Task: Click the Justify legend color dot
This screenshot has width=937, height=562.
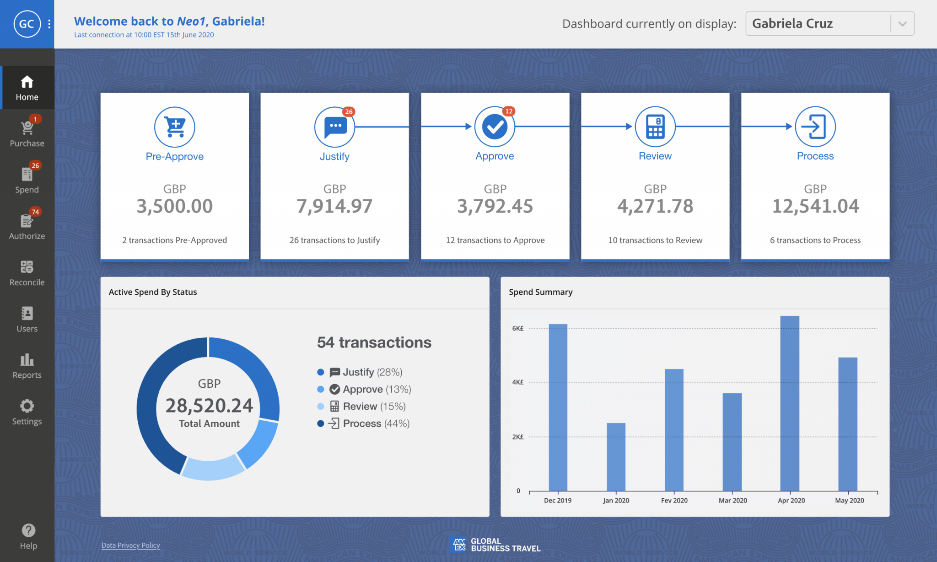Action: (x=320, y=372)
